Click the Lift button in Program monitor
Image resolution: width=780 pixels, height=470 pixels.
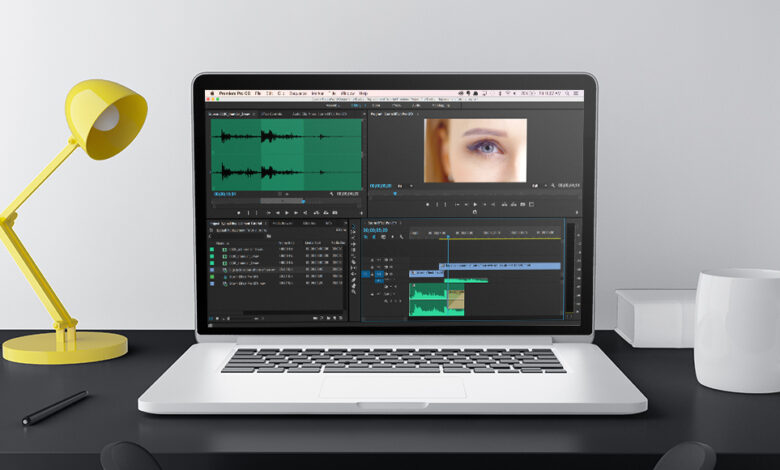pos(504,204)
